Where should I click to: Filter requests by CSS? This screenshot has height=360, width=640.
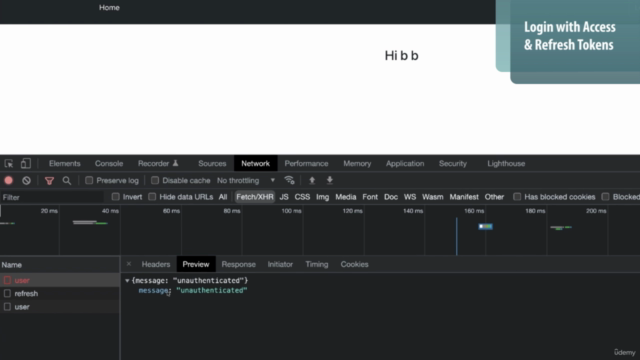click(x=302, y=197)
